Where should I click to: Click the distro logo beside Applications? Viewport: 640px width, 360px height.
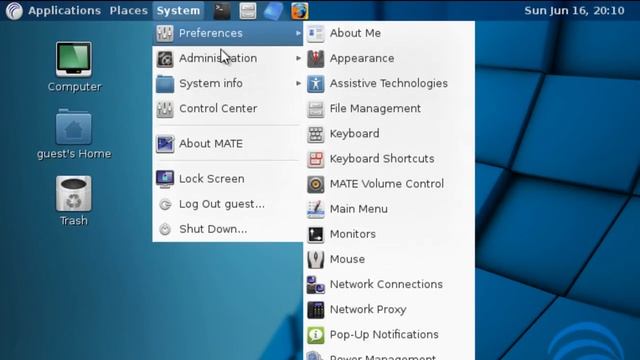[x=14, y=11]
